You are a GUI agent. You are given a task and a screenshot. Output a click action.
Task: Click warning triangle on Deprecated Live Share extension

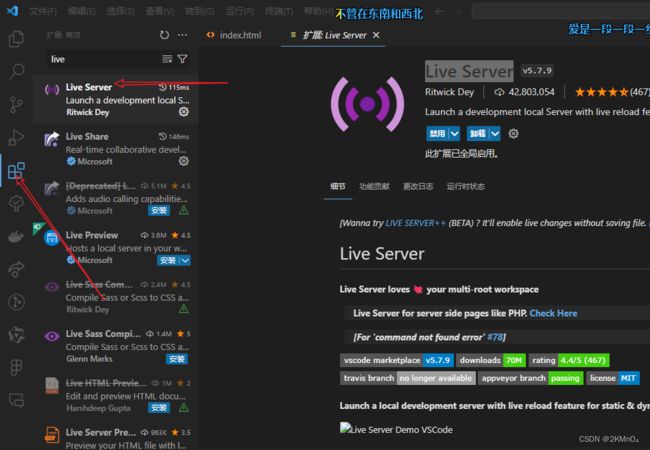184,210
